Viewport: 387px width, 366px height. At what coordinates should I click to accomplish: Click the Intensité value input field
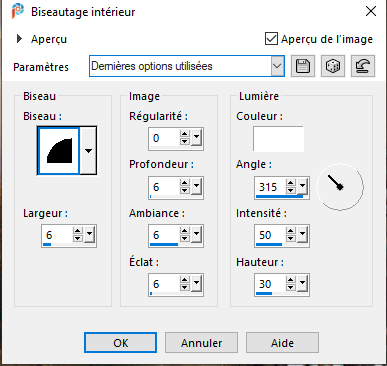pos(270,235)
